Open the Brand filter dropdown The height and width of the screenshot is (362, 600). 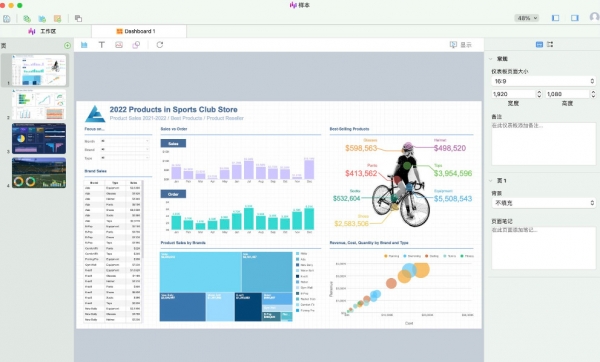[125, 149]
